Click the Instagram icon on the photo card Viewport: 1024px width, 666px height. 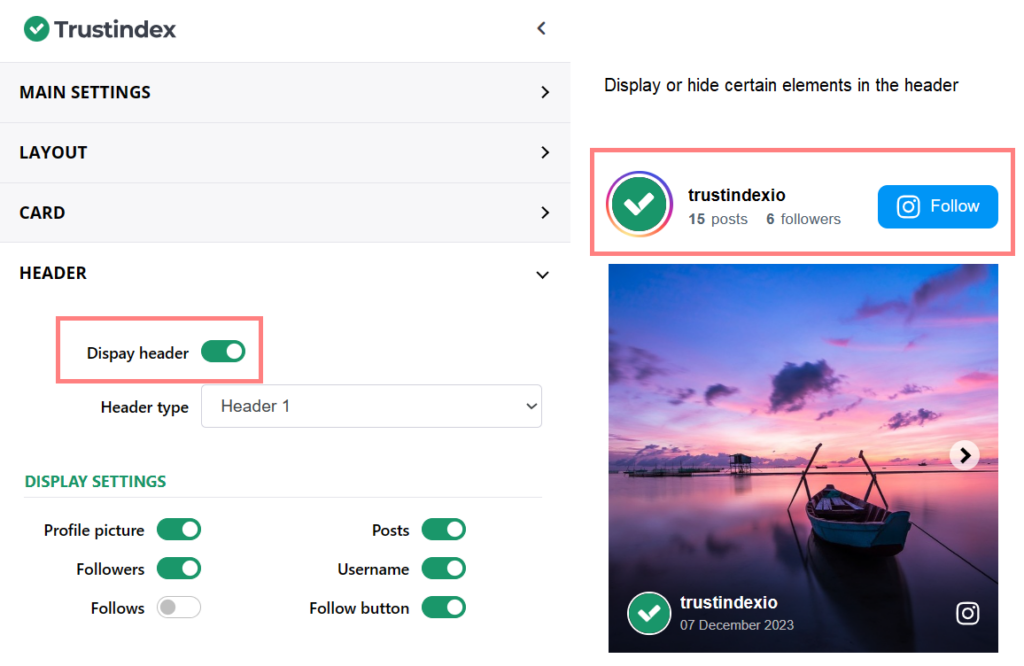(x=967, y=613)
